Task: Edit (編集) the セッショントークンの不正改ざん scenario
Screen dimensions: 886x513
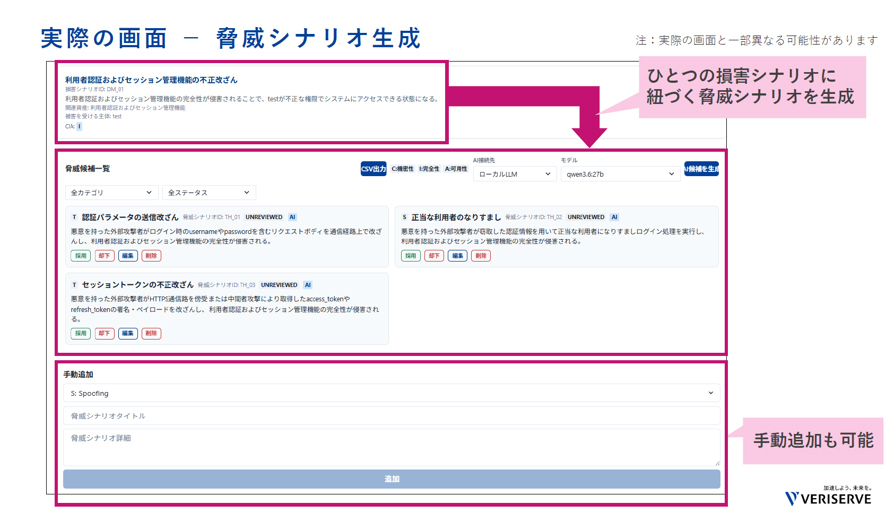Action: coord(128,333)
